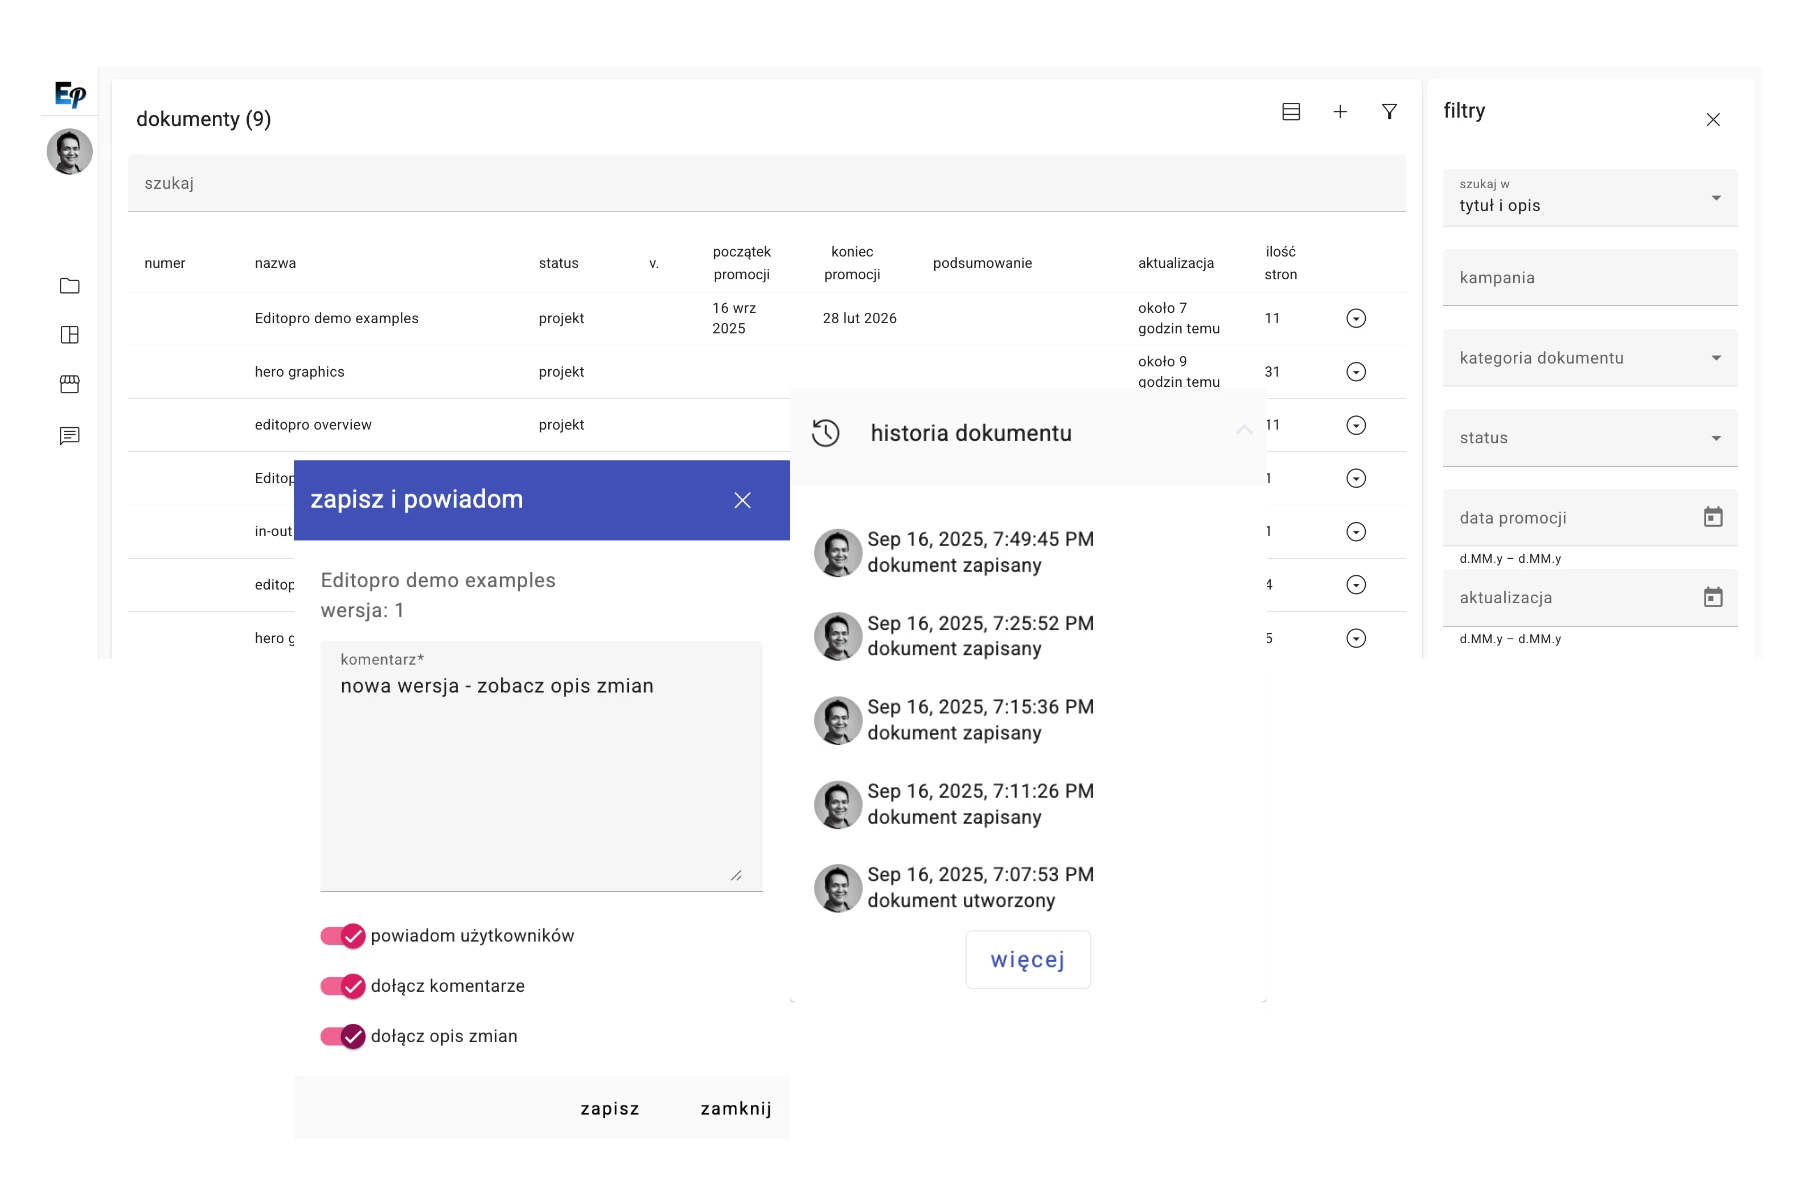Screen dimensions: 1800x1200
Task: Open the folder icon in sidebar
Action: coord(70,286)
